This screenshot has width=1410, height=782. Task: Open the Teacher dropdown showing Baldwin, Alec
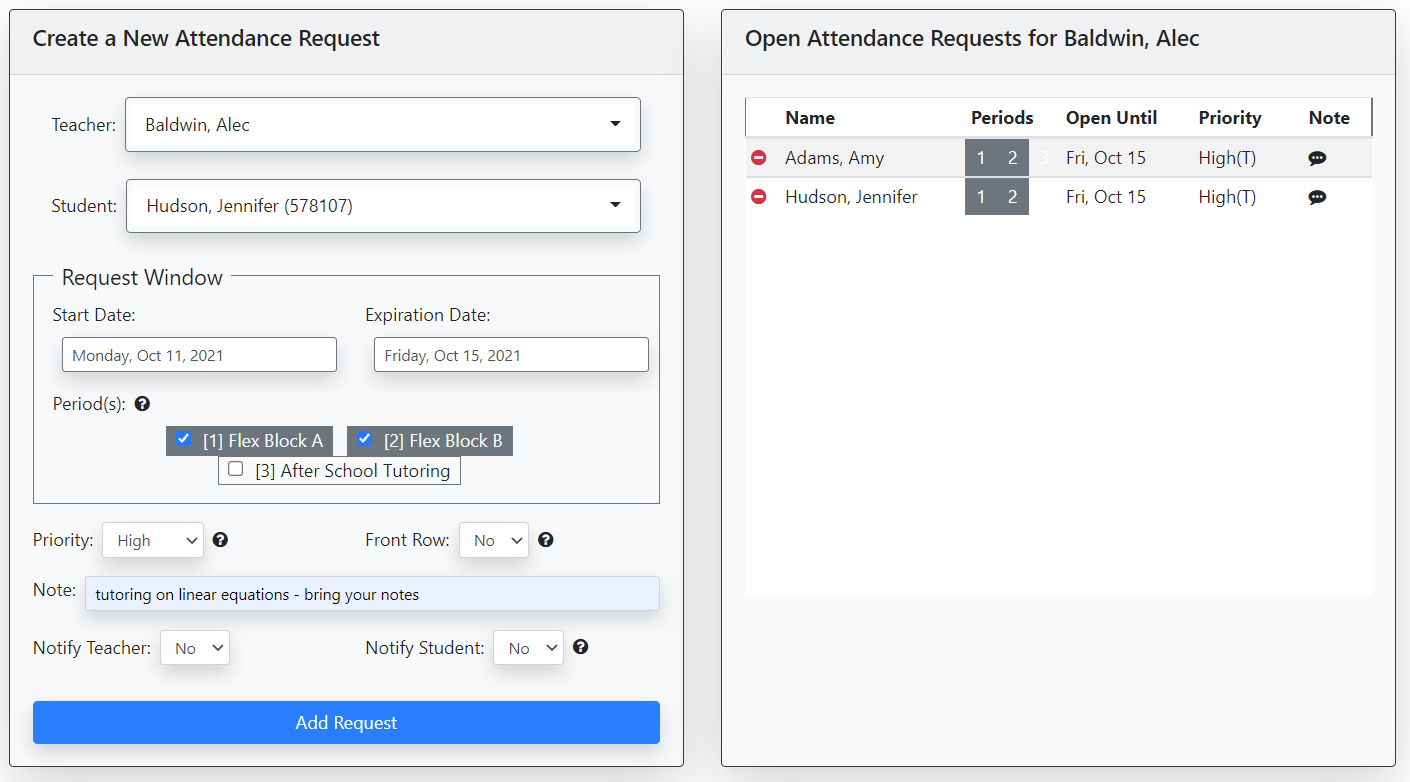click(383, 124)
